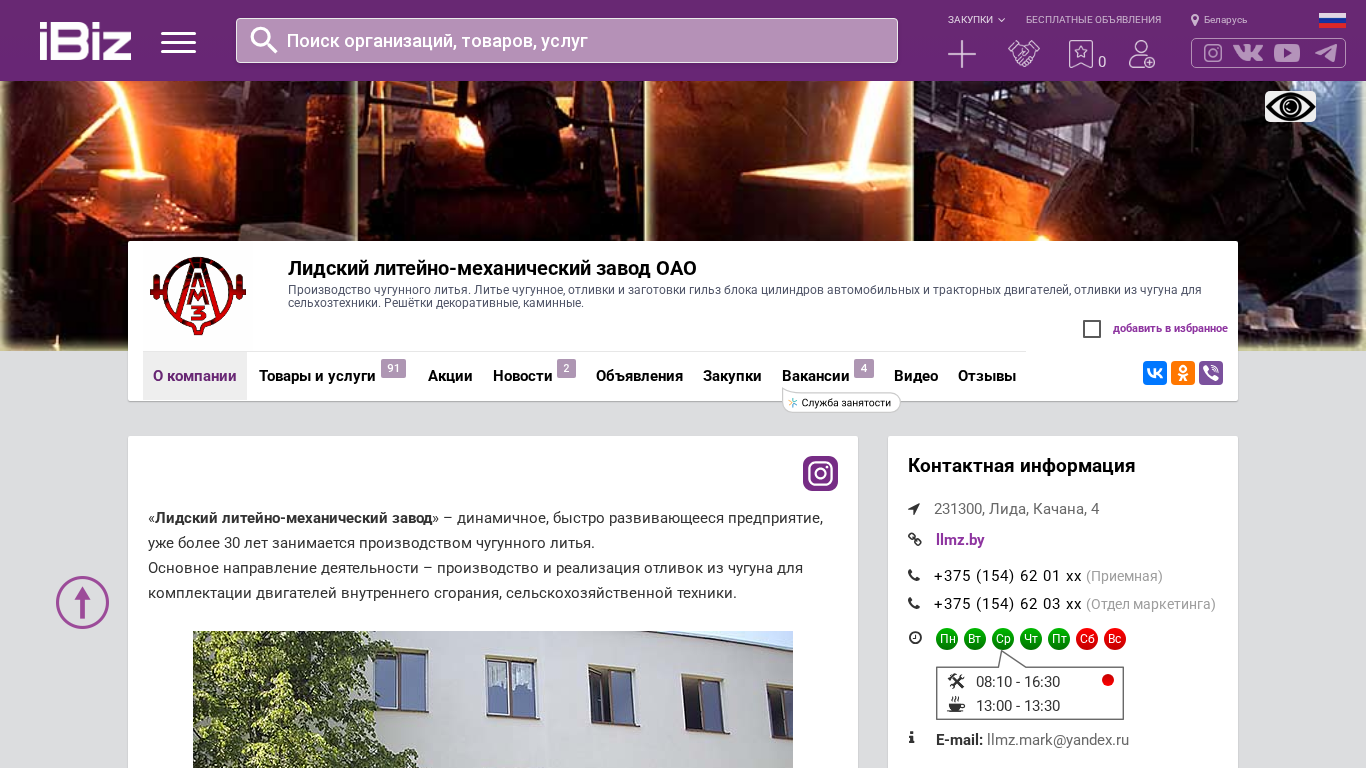The width and height of the screenshot is (1366, 768).
Task: Click the Контактная информация heading
Action: [1021, 466]
